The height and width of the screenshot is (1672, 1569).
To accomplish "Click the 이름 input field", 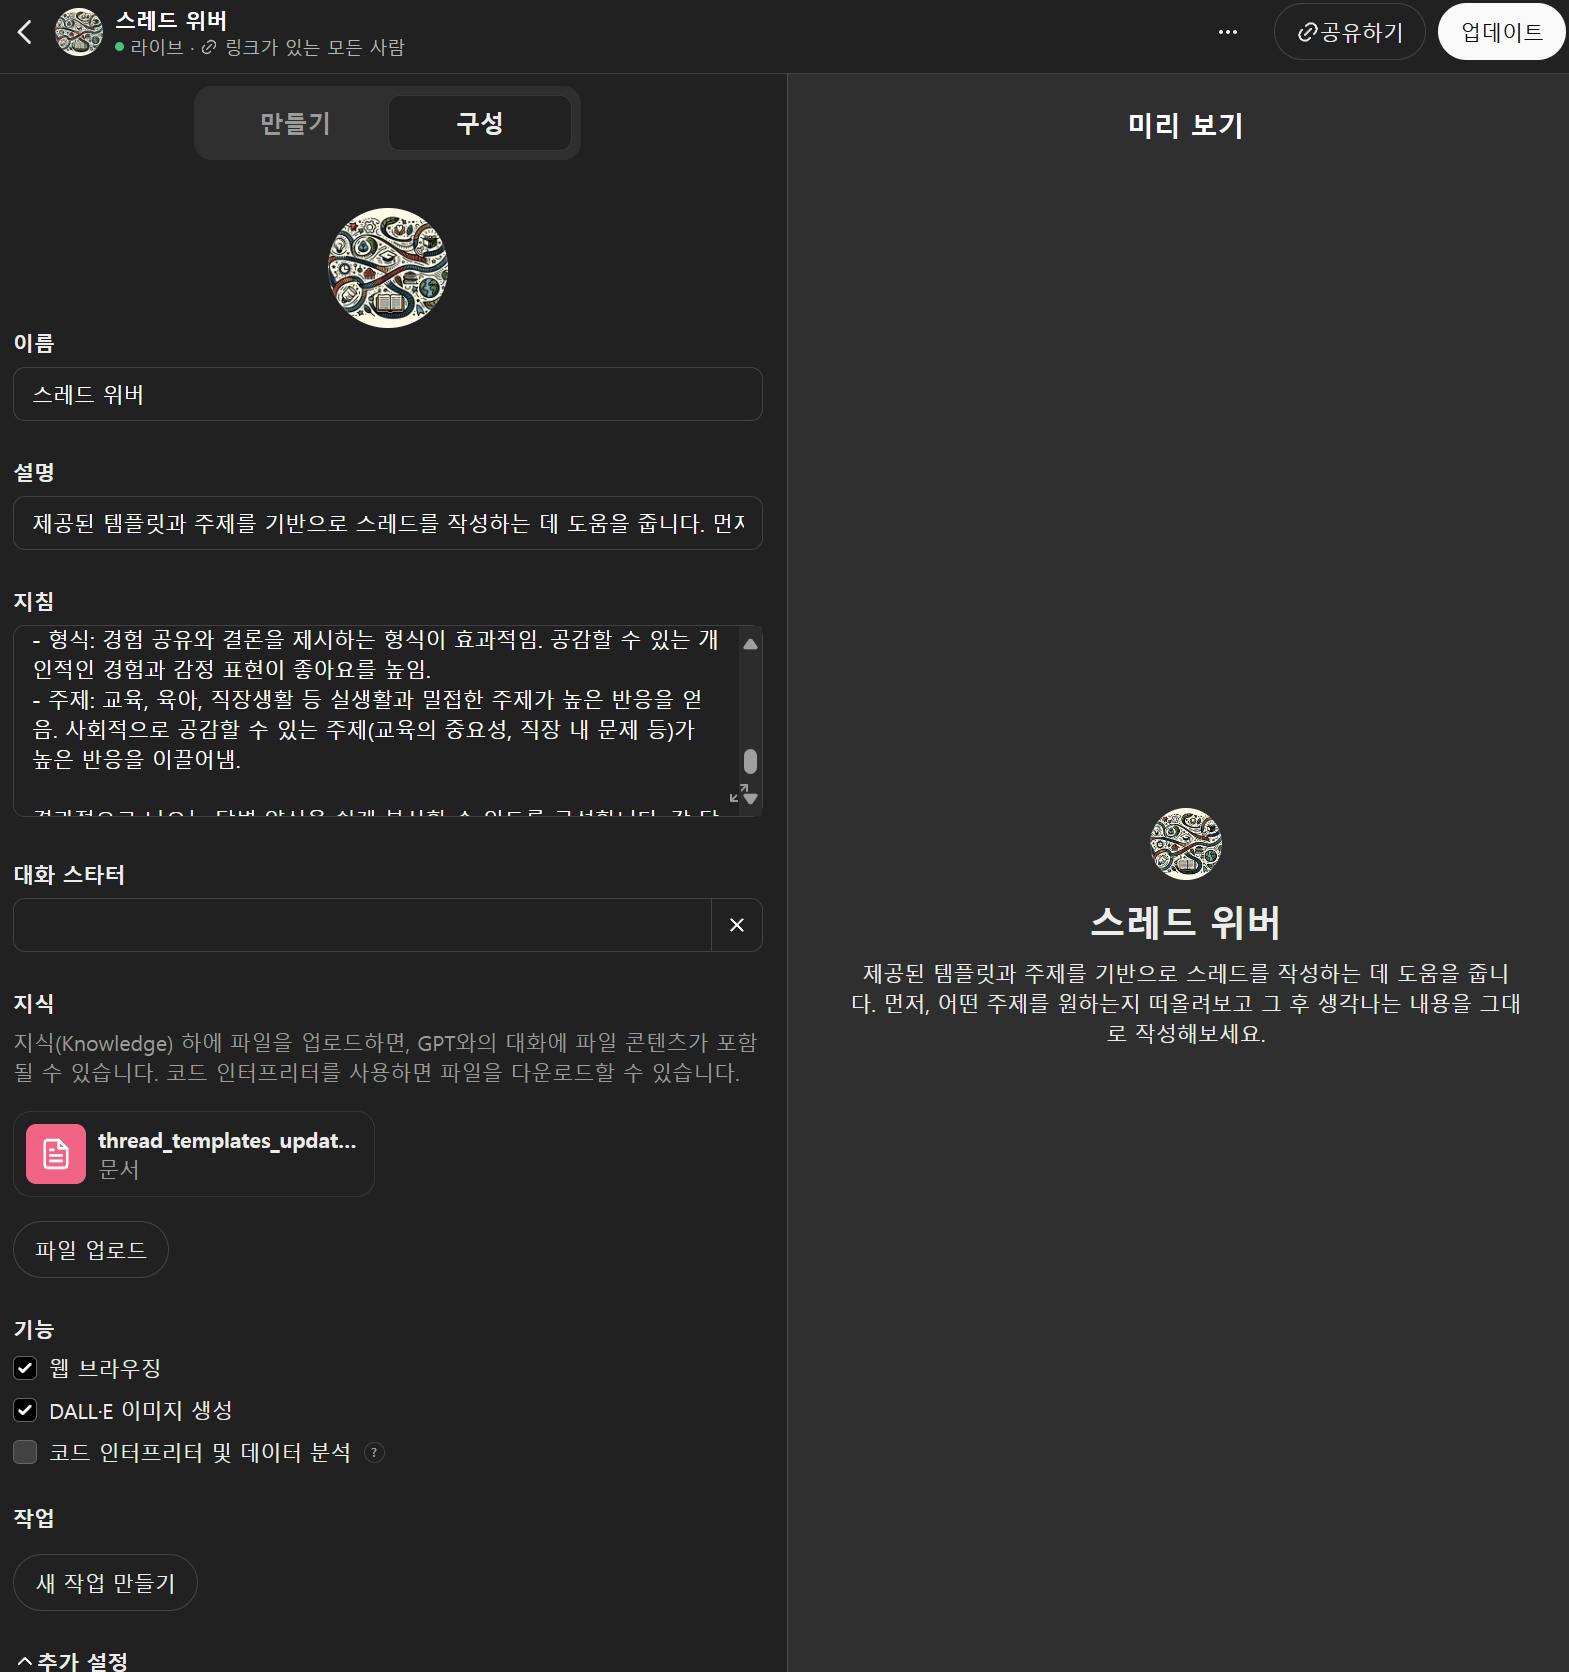I will coord(388,394).
